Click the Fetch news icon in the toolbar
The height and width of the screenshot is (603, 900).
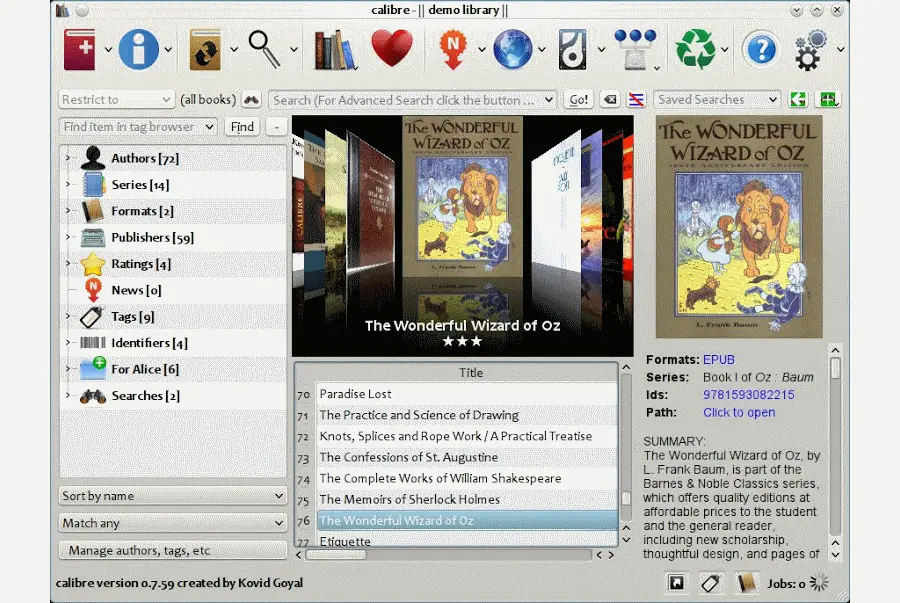pyautogui.click(x=453, y=49)
